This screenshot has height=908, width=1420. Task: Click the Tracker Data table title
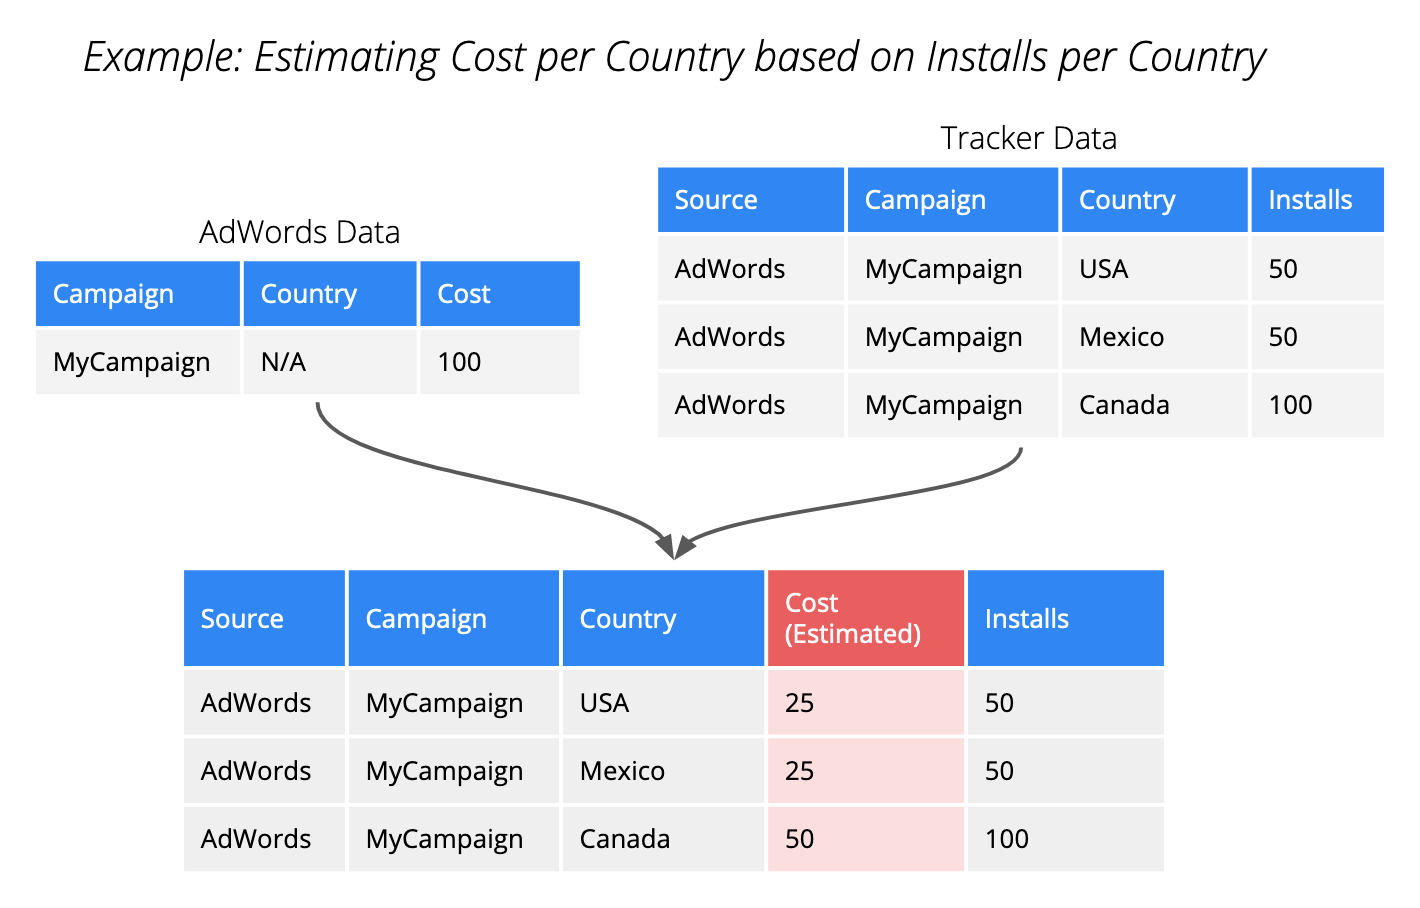[1028, 138]
